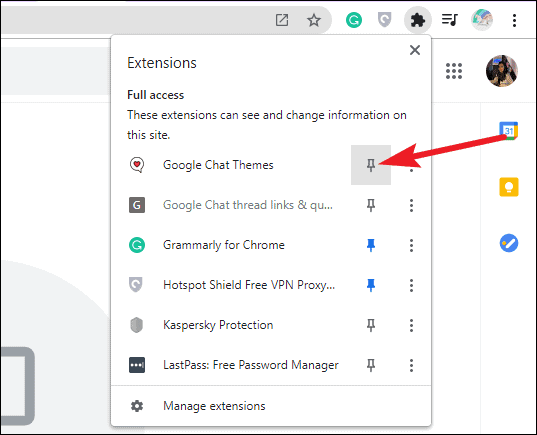Click the open-in-new-window icon in address bar
The image size is (537, 435).
tap(282, 20)
